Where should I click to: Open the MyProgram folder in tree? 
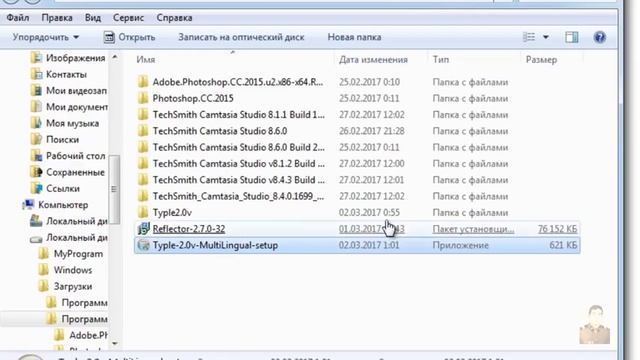pos(78,254)
